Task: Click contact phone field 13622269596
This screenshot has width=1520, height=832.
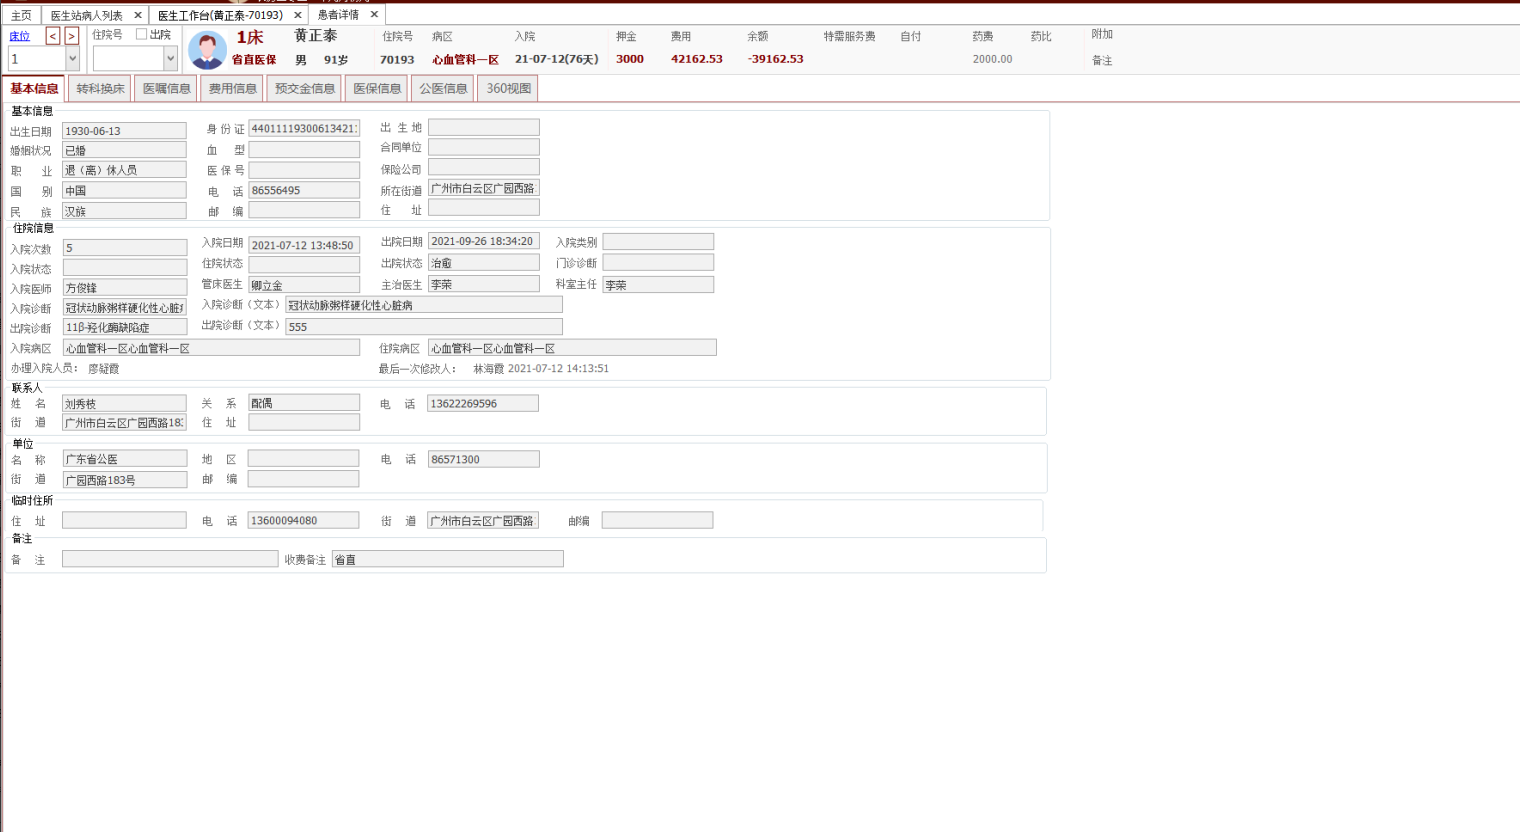Action: coord(483,403)
